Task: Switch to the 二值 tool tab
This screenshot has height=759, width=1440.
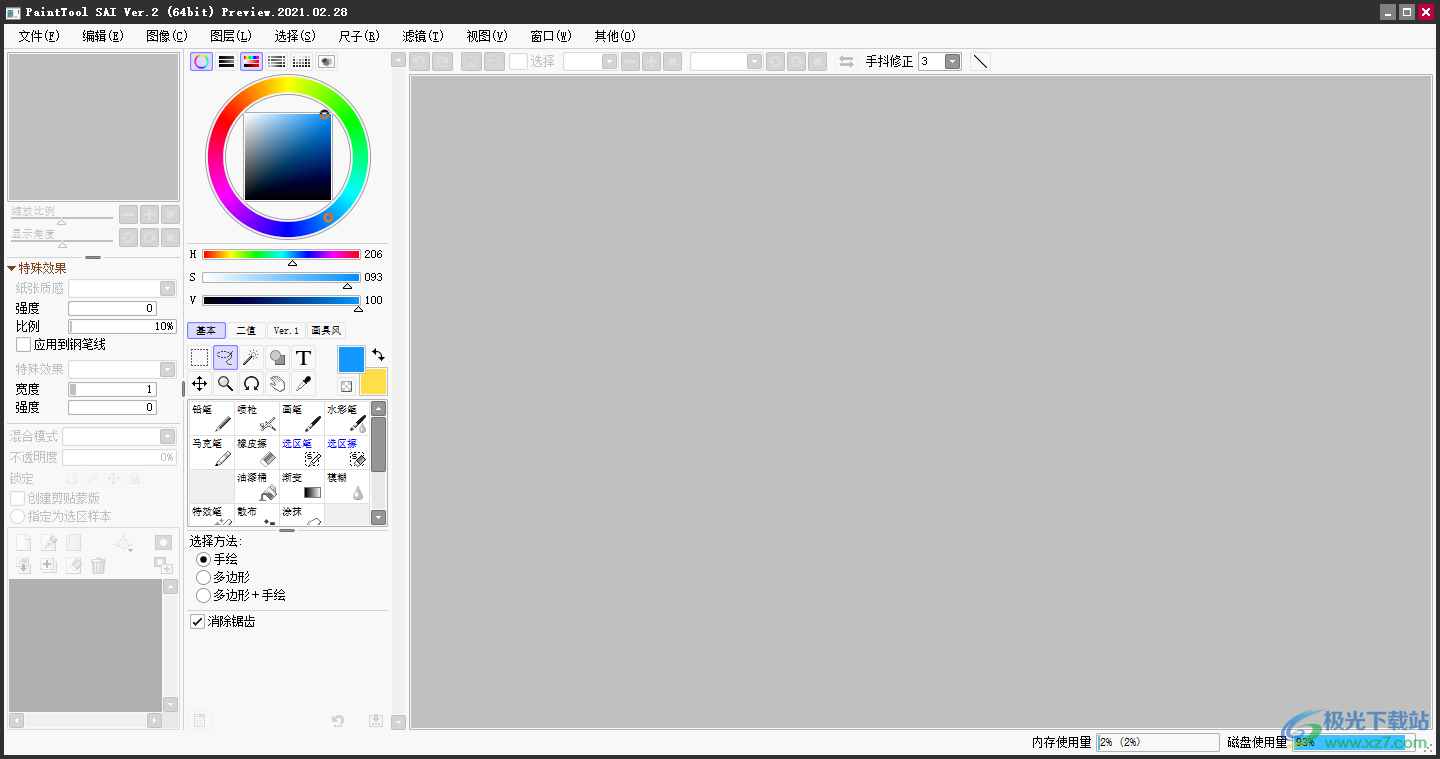Action: (246, 330)
